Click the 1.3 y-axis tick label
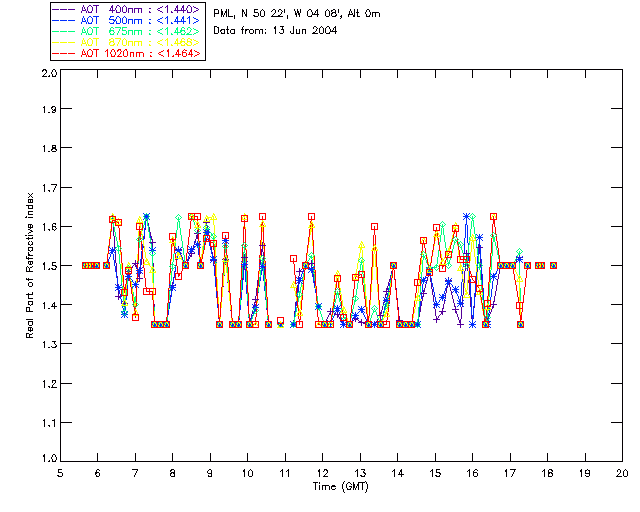The width and height of the screenshot is (640, 512). point(49,344)
